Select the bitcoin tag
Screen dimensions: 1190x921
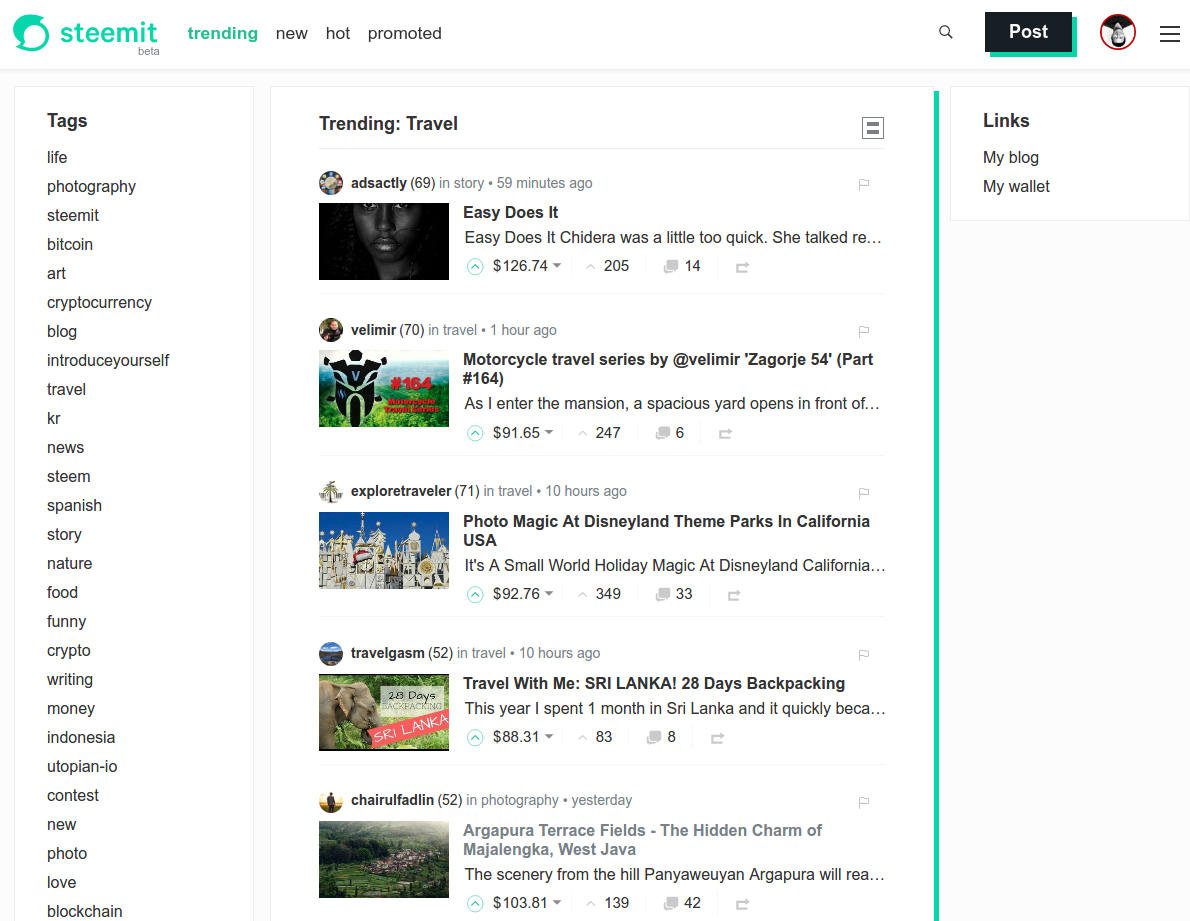click(x=70, y=244)
